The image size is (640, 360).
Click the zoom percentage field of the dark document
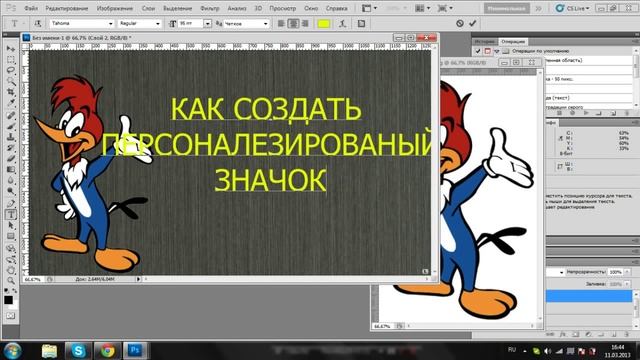point(33,279)
